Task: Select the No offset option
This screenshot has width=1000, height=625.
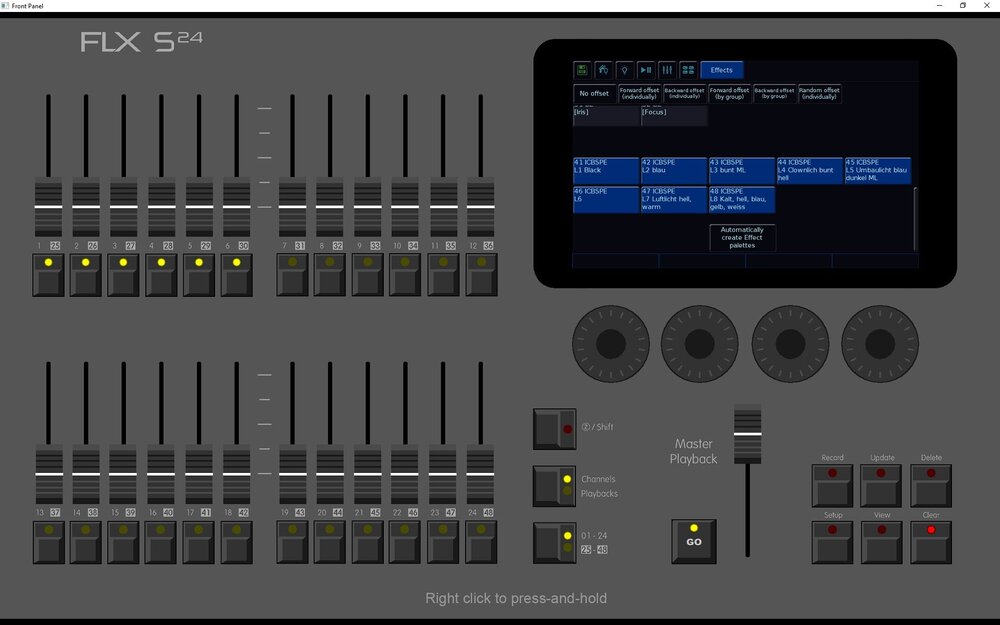Action: coord(594,94)
